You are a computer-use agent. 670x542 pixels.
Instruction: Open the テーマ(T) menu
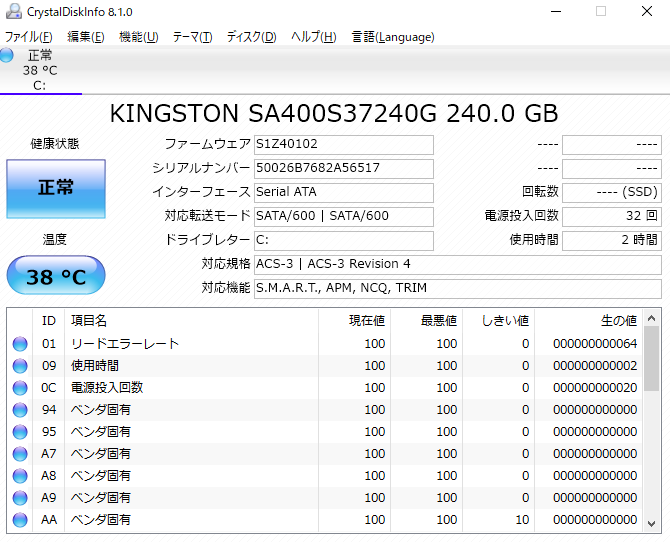click(x=192, y=37)
